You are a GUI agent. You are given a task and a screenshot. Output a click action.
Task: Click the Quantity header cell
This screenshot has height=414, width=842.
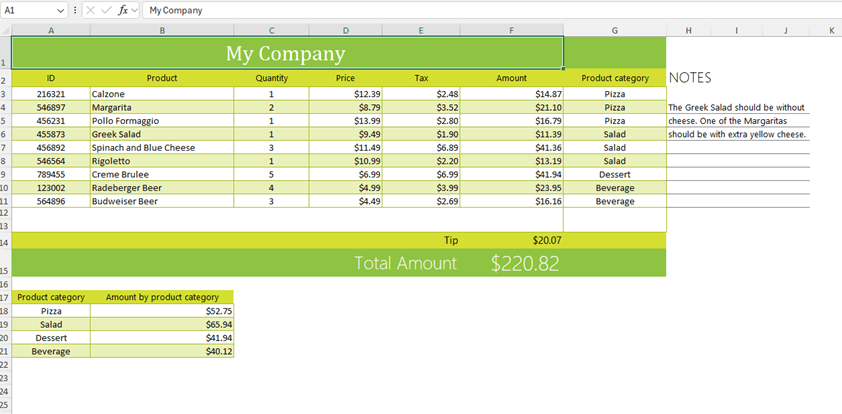pyautogui.click(x=272, y=78)
